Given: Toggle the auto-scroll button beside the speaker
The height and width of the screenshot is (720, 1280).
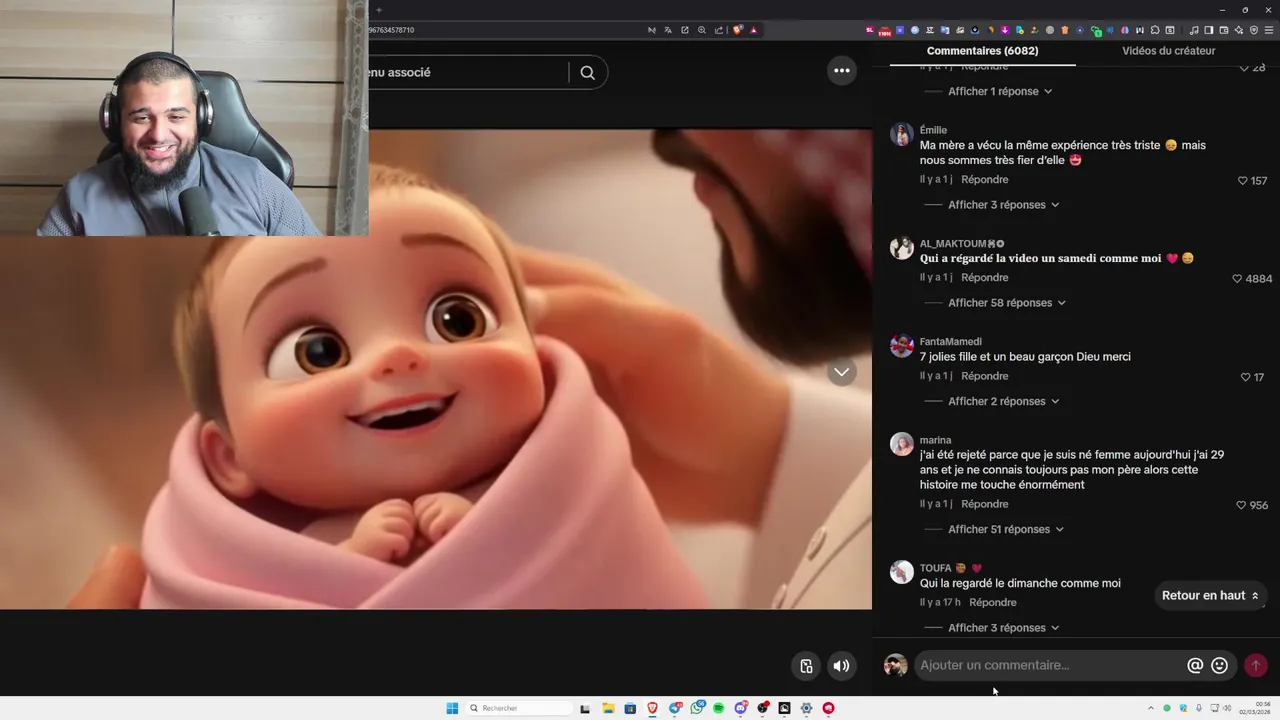Looking at the screenshot, I should (x=806, y=666).
